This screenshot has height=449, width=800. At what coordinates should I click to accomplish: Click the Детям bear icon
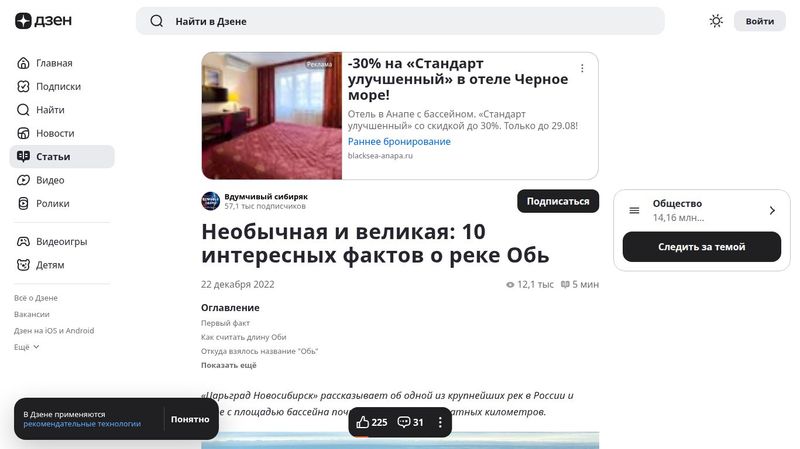(x=23, y=265)
